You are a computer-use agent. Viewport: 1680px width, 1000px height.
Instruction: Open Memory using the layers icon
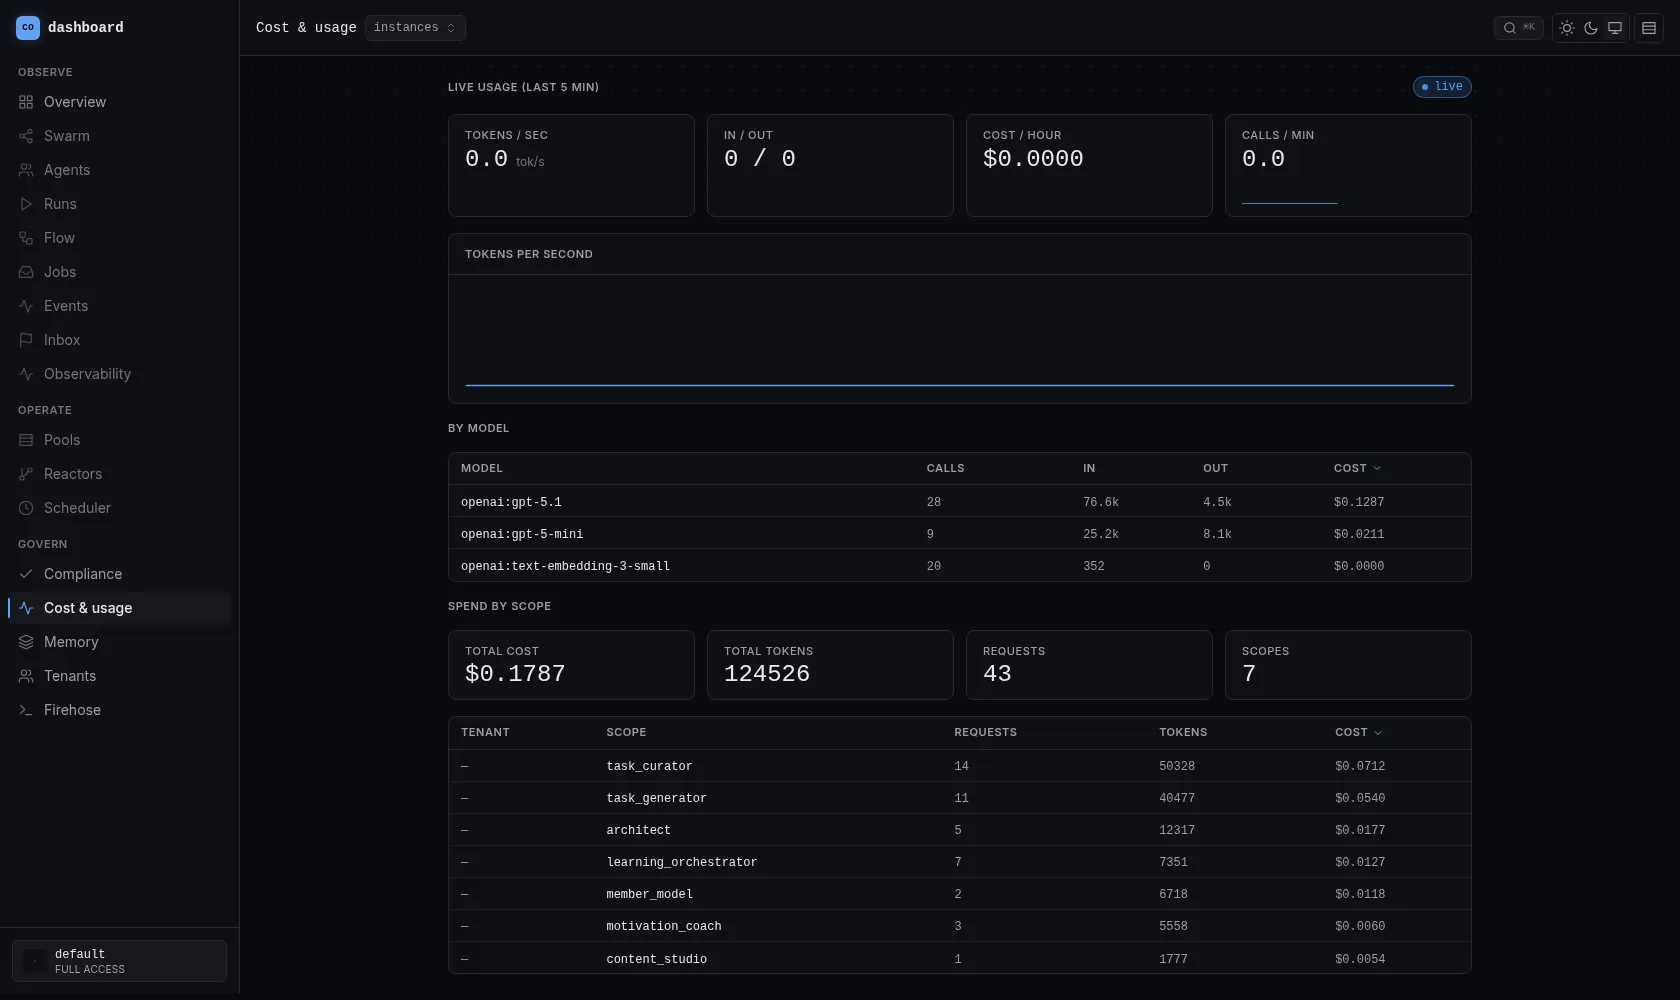coord(26,642)
